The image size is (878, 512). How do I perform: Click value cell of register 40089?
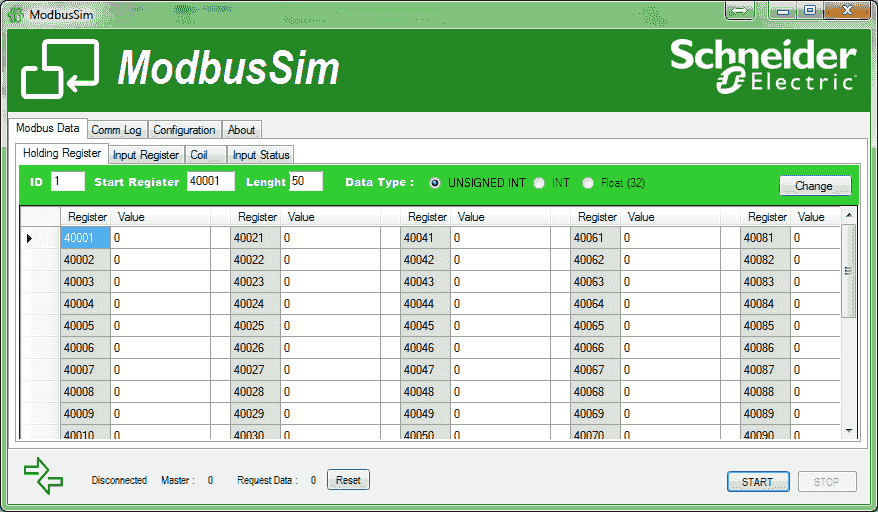tap(815, 414)
